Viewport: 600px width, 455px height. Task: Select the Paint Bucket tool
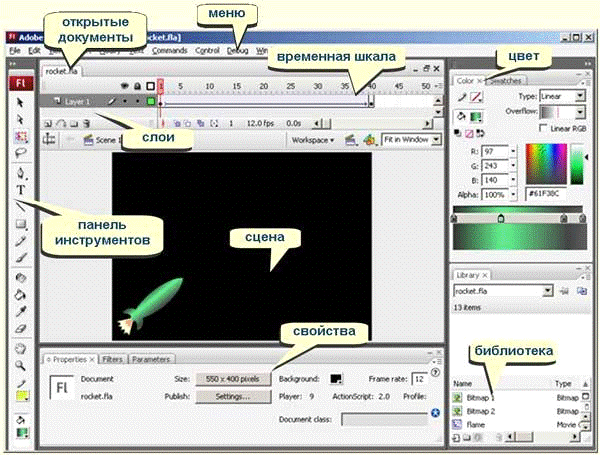point(21,295)
